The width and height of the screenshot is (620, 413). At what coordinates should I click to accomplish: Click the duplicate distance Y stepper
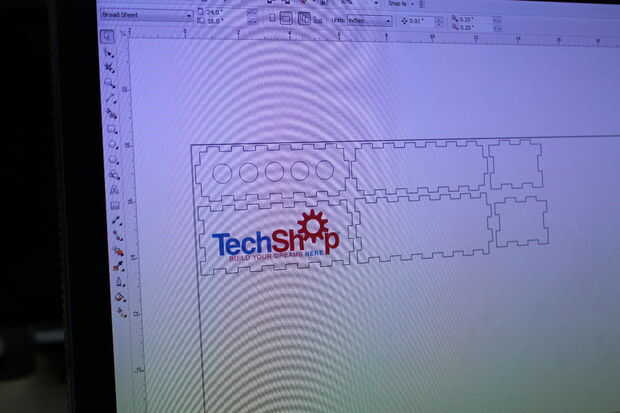(x=497, y=28)
